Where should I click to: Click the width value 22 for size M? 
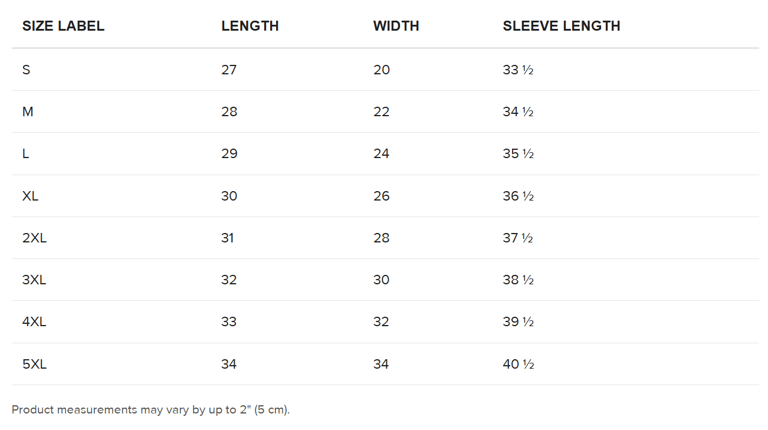click(x=381, y=112)
